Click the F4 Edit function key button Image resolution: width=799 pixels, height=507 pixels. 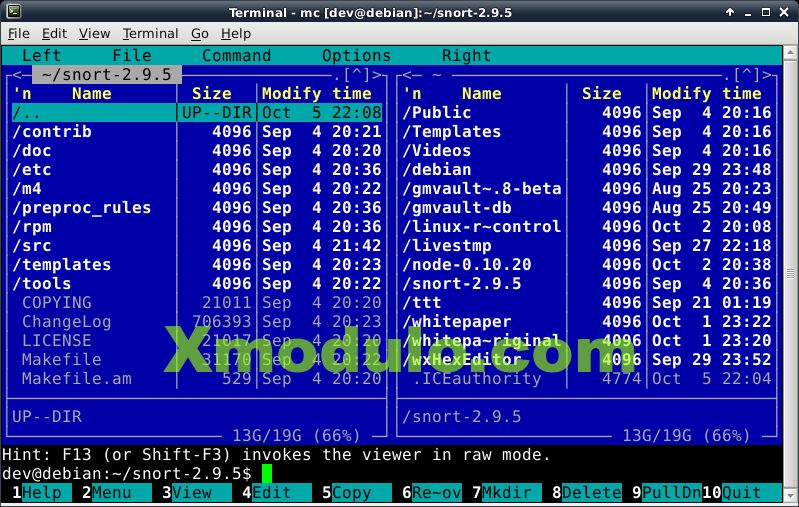[x=277, y=492]
